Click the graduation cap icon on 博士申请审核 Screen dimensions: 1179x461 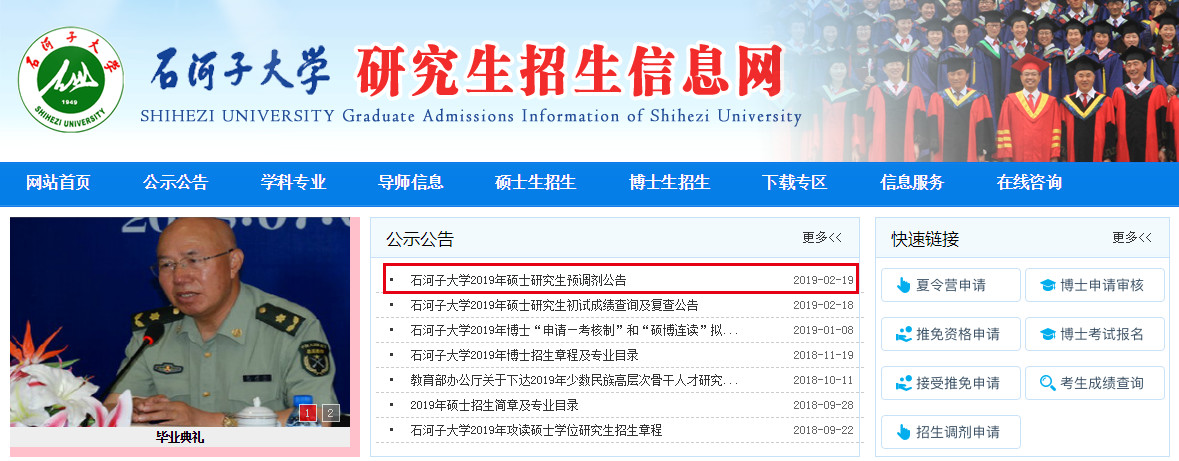[1047, 285]
